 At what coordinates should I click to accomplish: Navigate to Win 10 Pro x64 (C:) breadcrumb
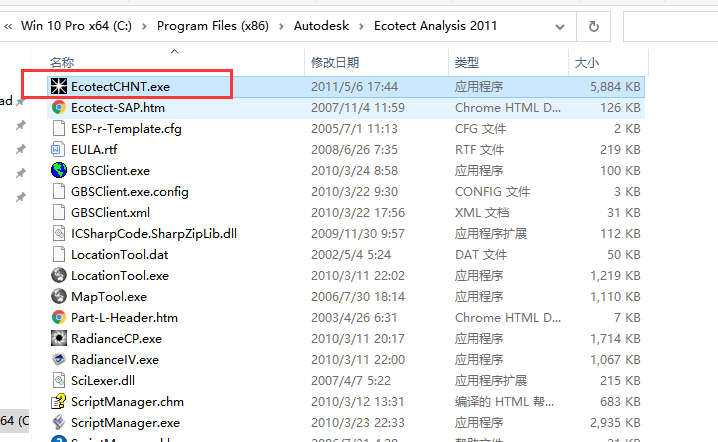click(76, 26)
